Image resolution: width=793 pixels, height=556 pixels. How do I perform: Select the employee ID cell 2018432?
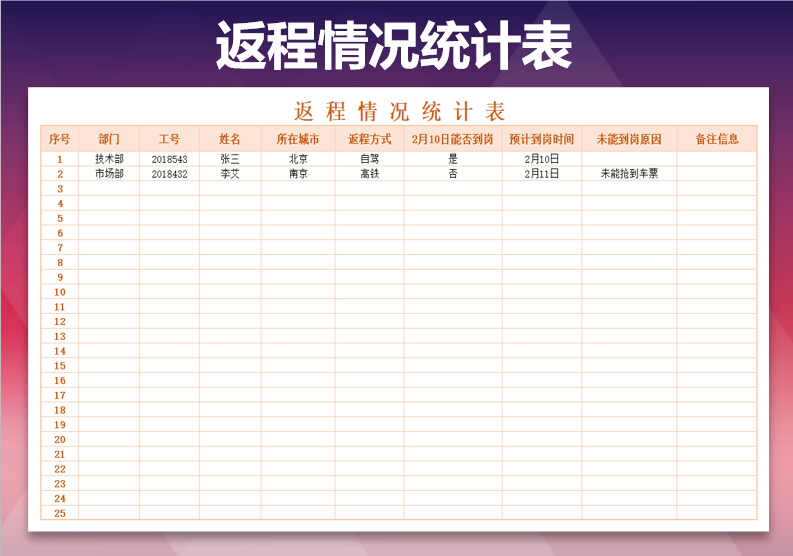tap(169, 174)
